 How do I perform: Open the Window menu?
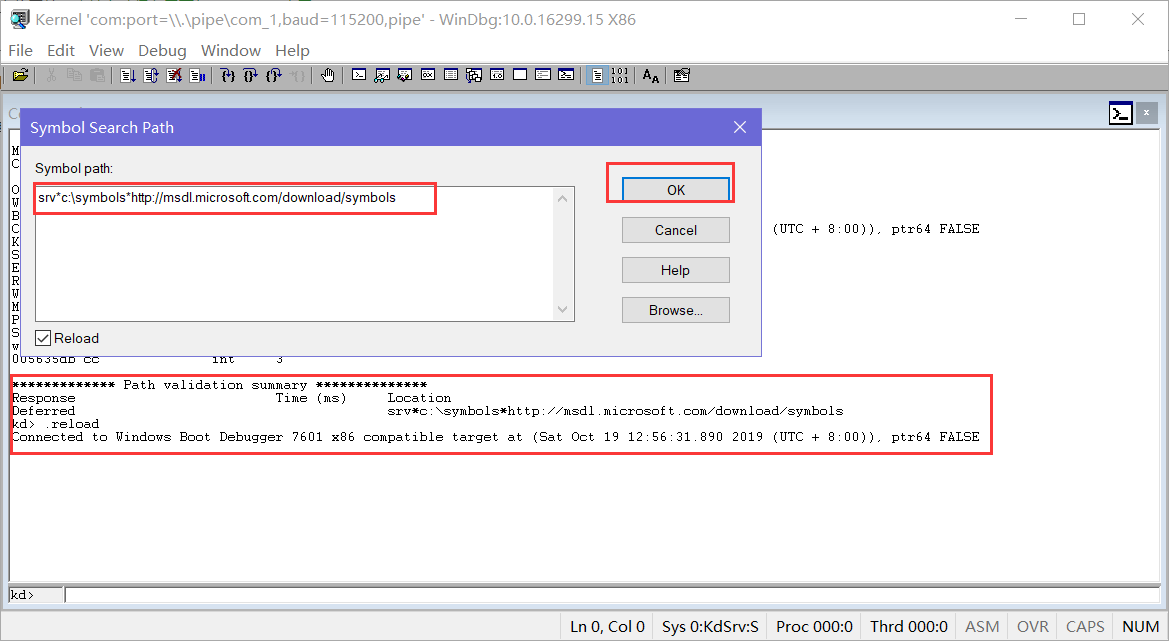230,51
